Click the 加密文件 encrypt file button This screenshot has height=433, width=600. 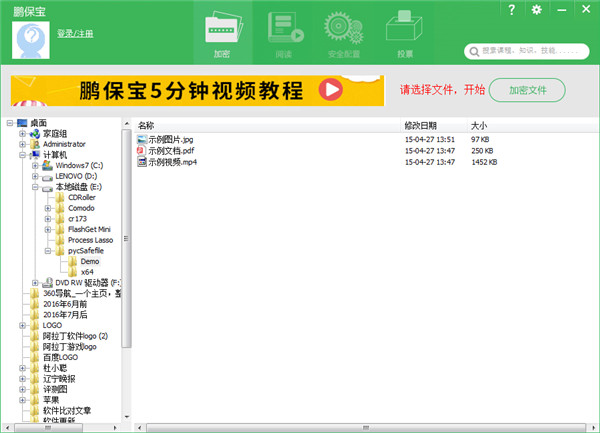(528, 90)
